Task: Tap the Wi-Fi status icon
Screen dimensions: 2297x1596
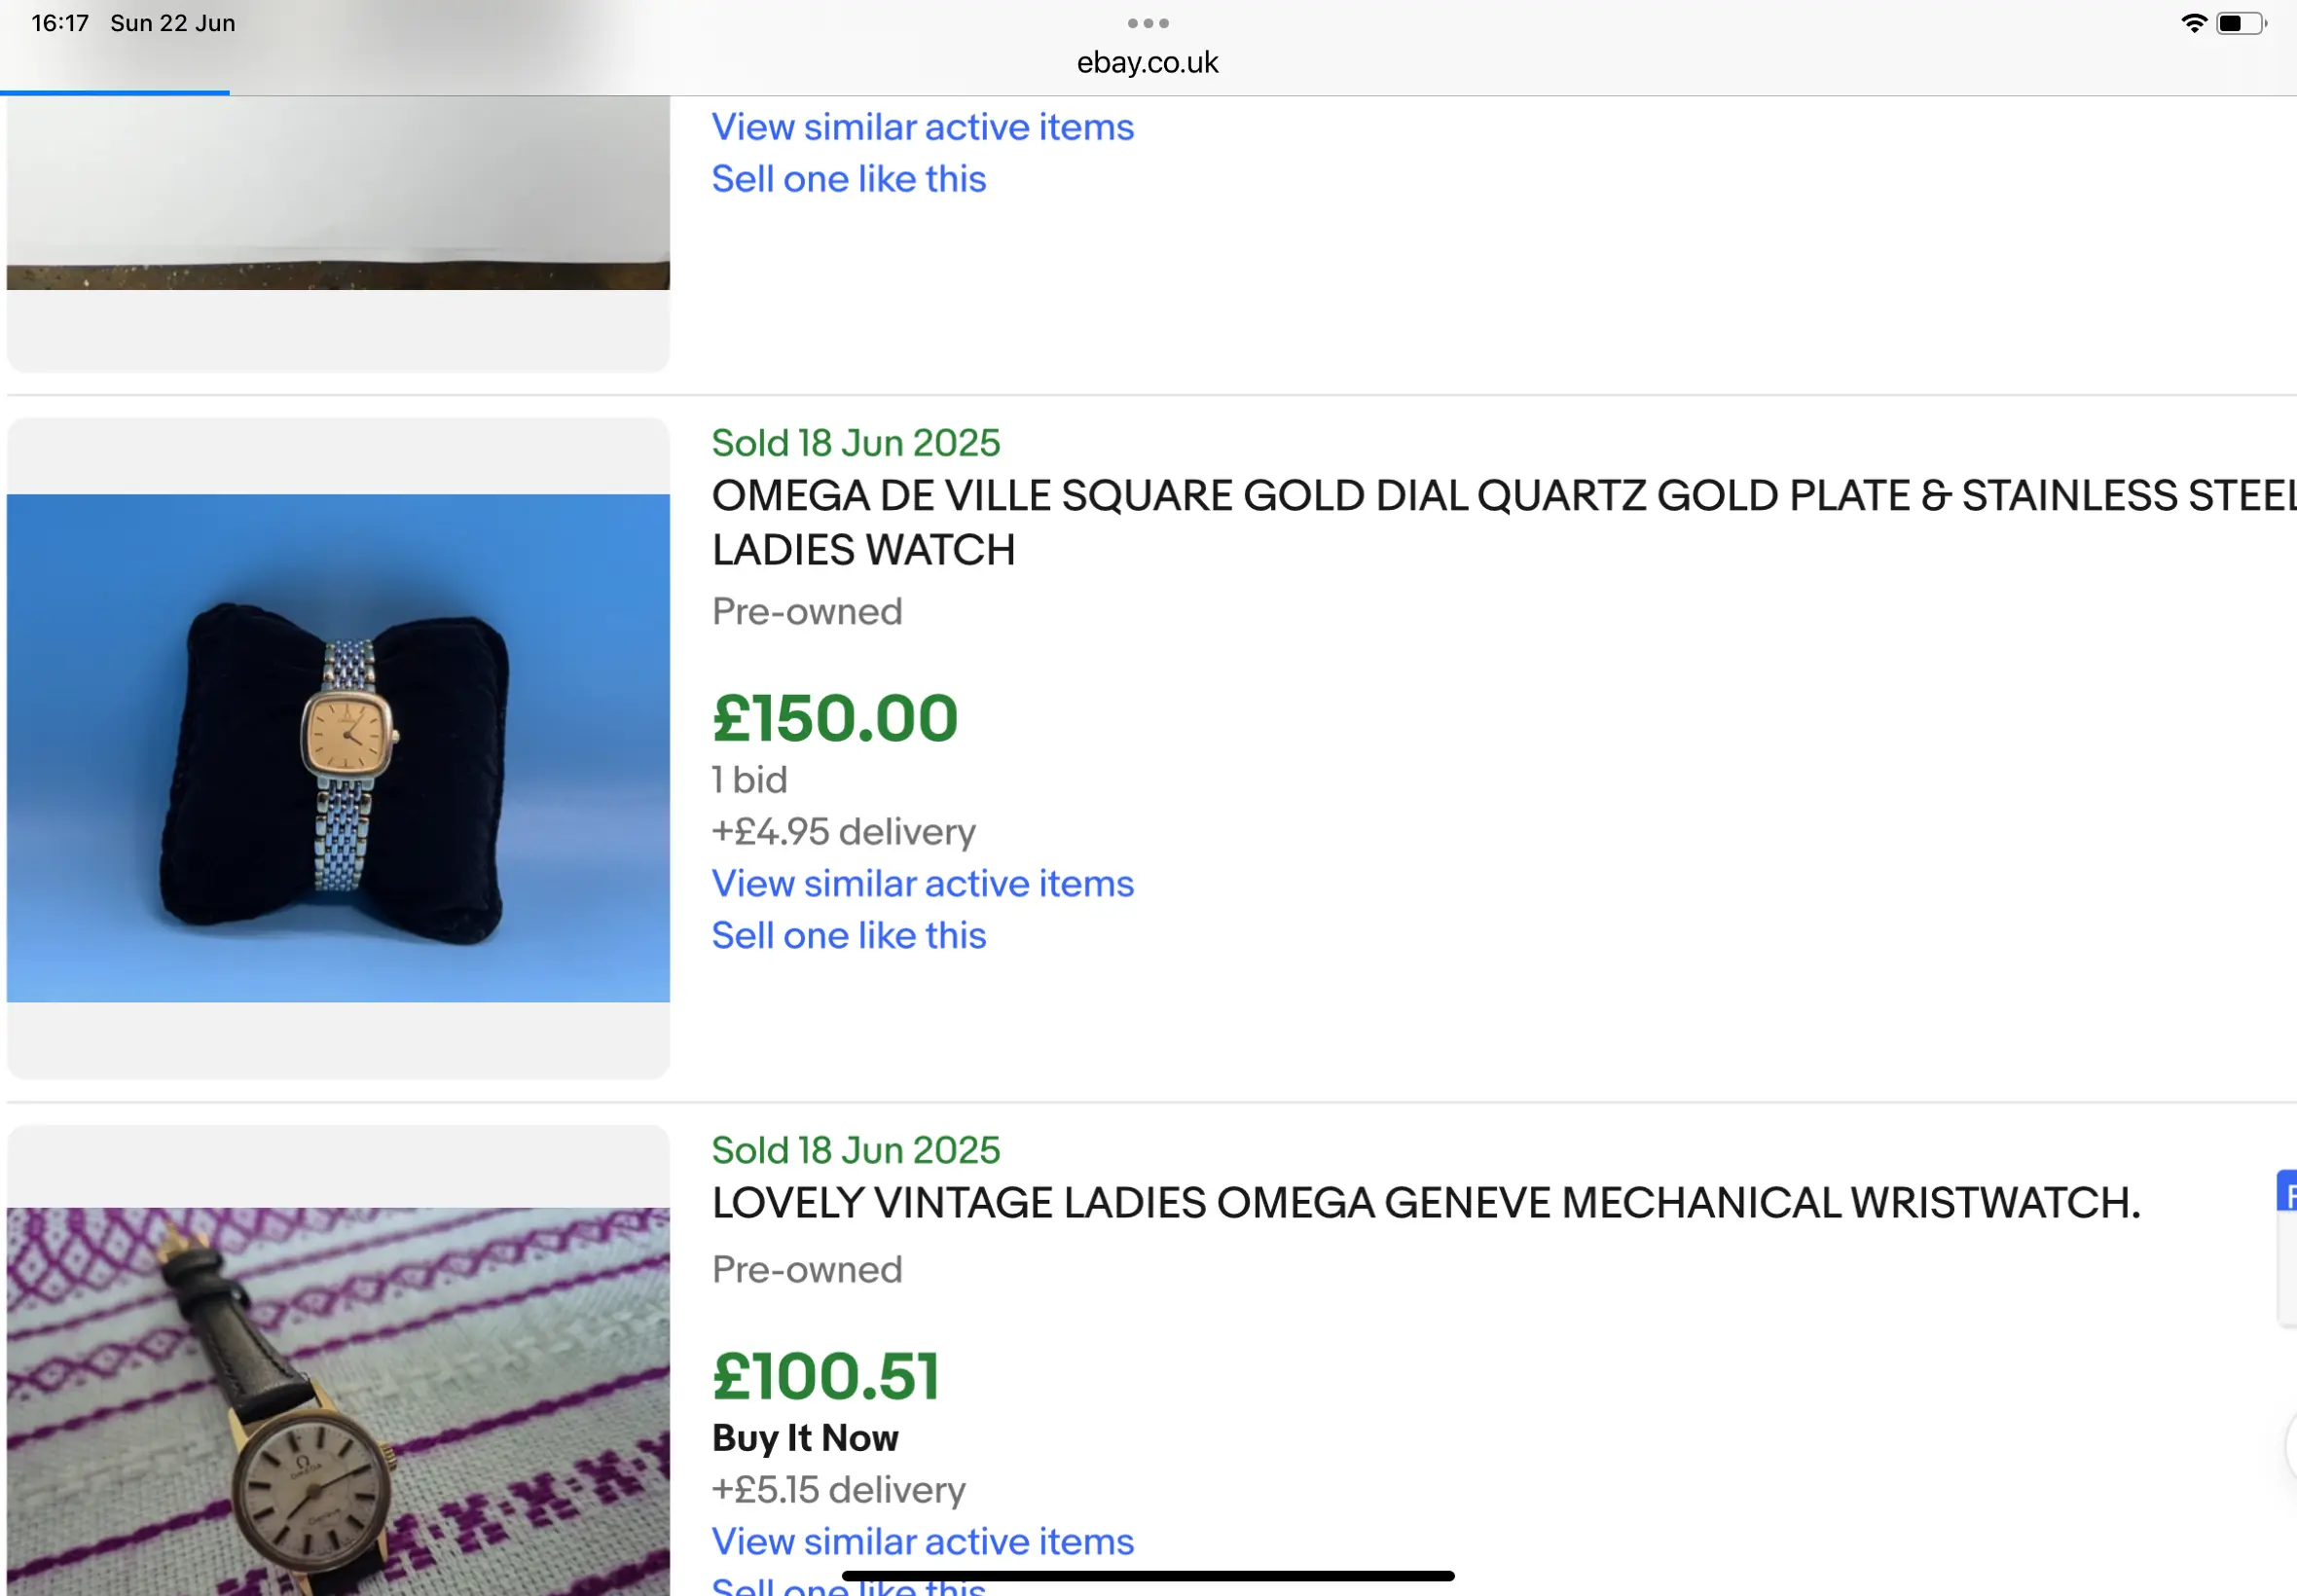Action: click(2193, 23)
